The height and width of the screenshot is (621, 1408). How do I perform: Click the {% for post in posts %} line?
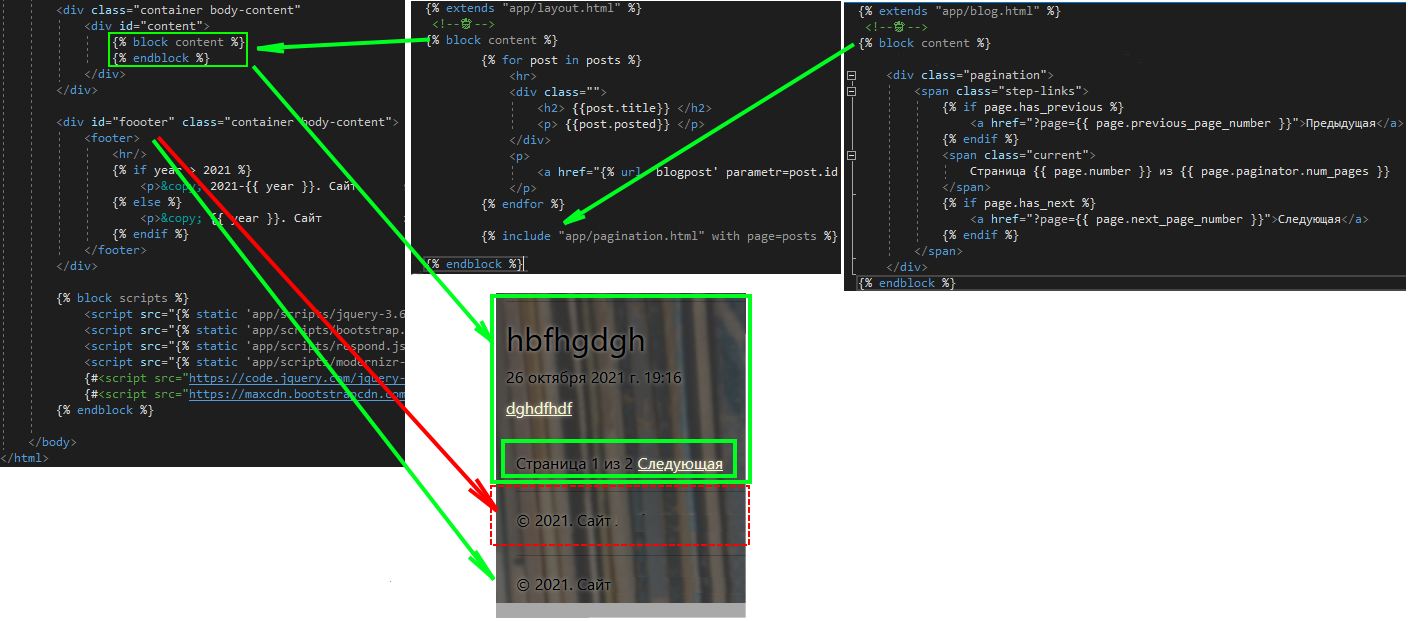click(561, 60)
